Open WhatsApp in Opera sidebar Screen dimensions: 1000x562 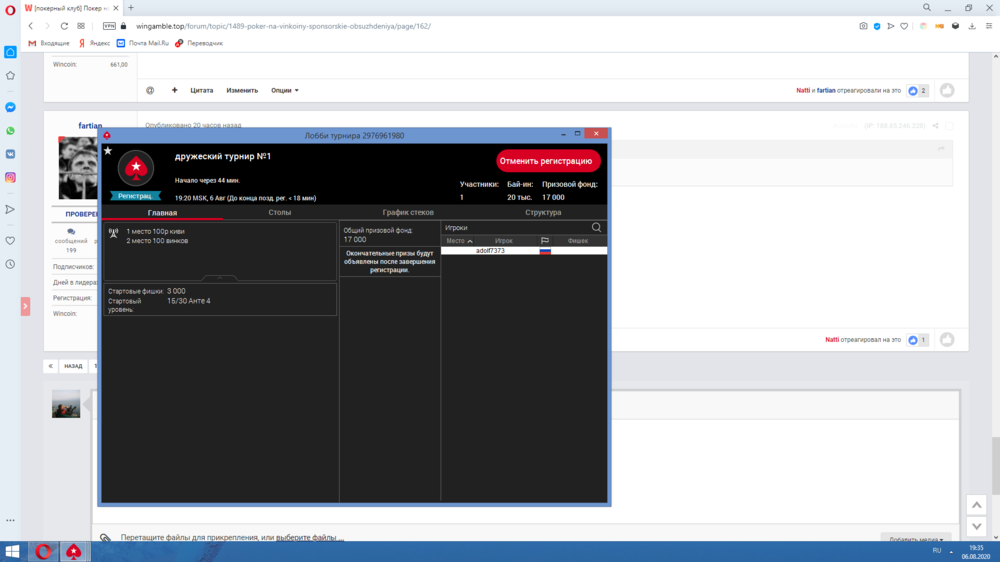click(x=10, y=131)
